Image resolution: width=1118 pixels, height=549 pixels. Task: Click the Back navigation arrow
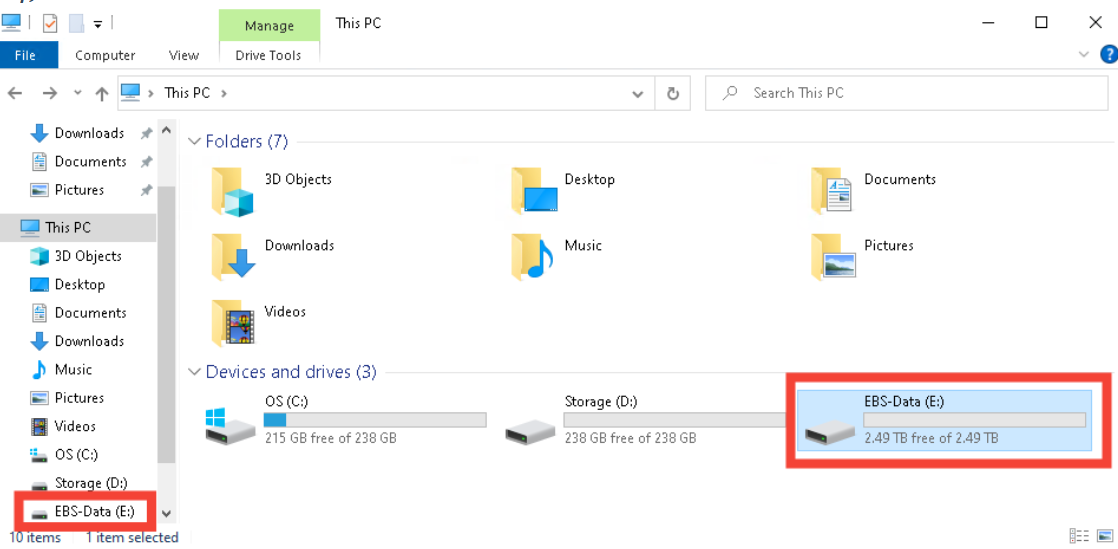15,93
